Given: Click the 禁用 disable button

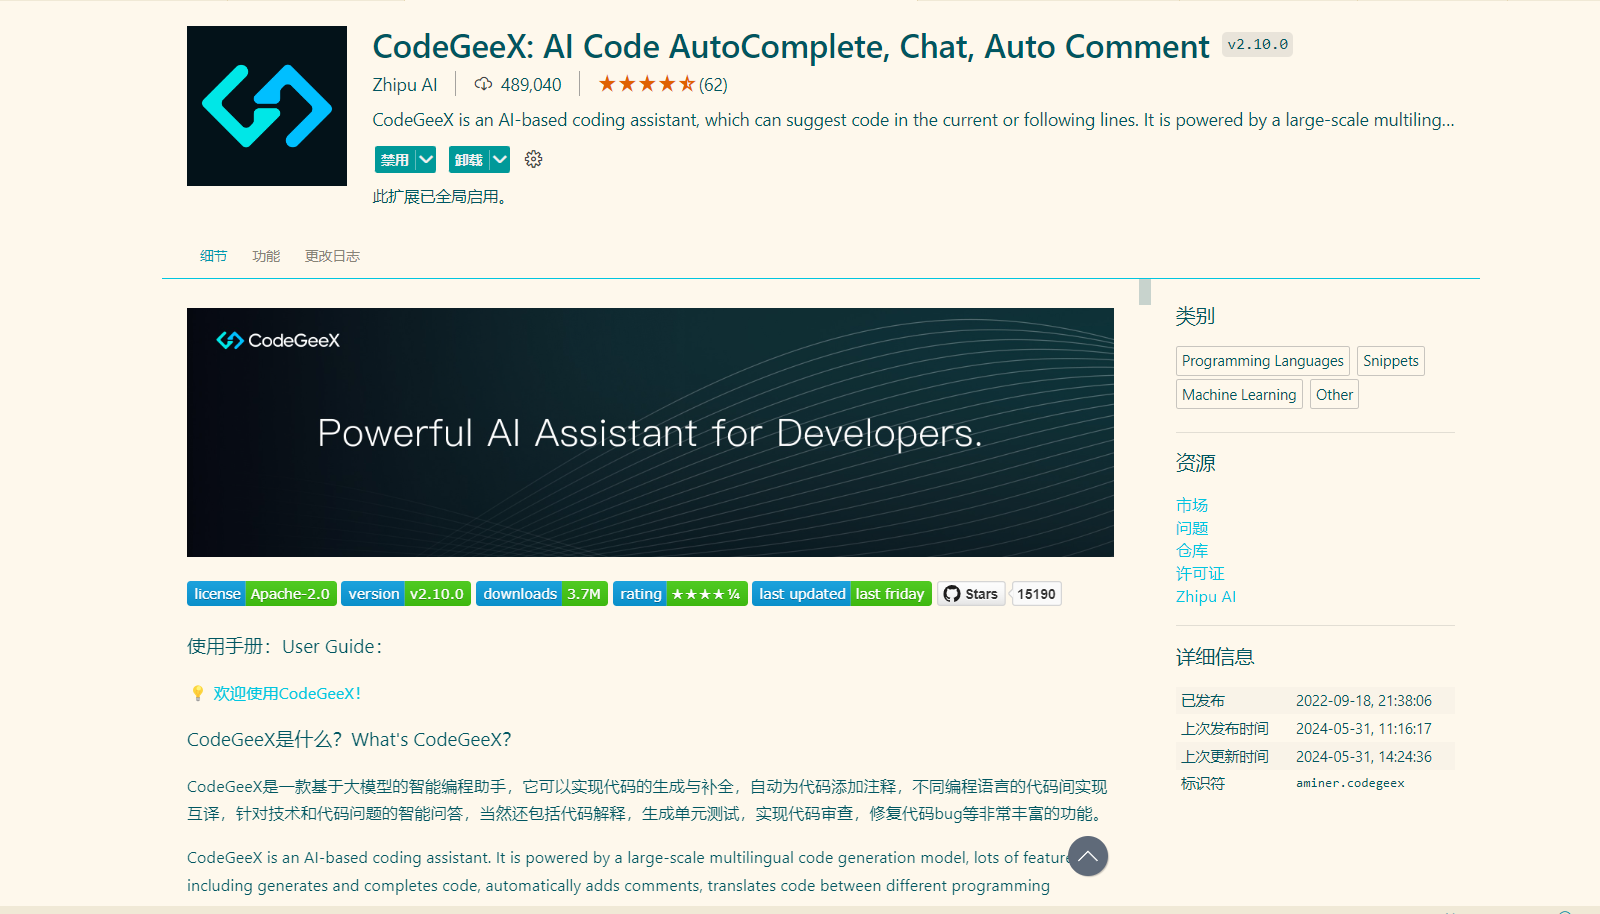Looking at the screenshot, I should [x=395, y=159].
